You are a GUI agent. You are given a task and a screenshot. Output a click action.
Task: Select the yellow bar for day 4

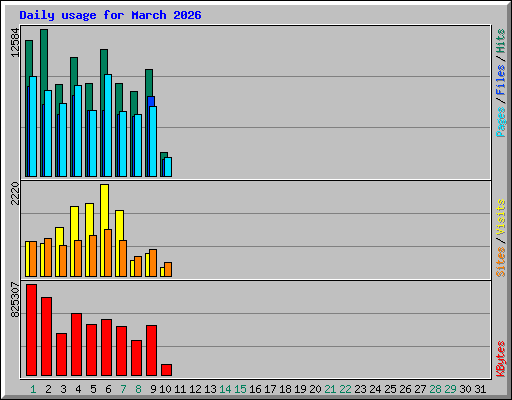(74, 223)
